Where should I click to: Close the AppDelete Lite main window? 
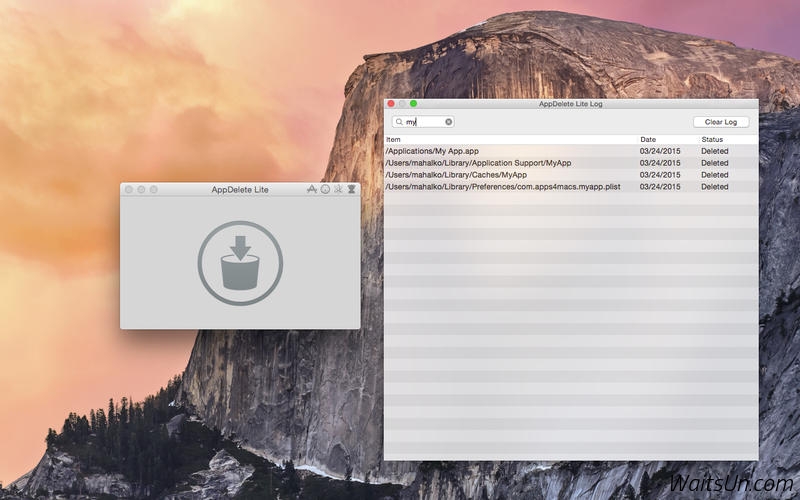(129, 189)
